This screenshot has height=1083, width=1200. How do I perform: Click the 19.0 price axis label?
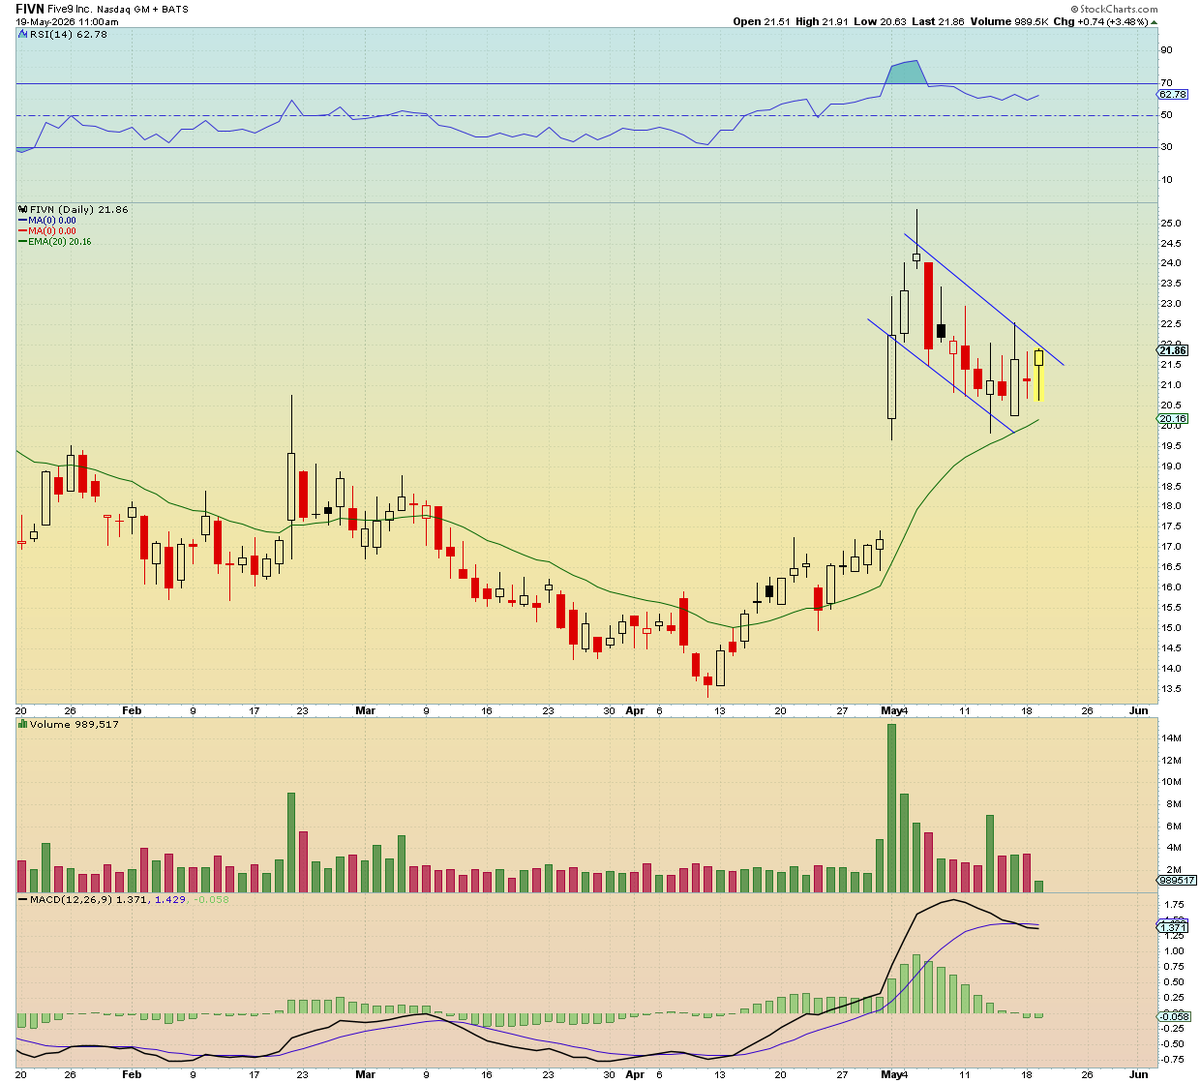tap(1171, 466)
